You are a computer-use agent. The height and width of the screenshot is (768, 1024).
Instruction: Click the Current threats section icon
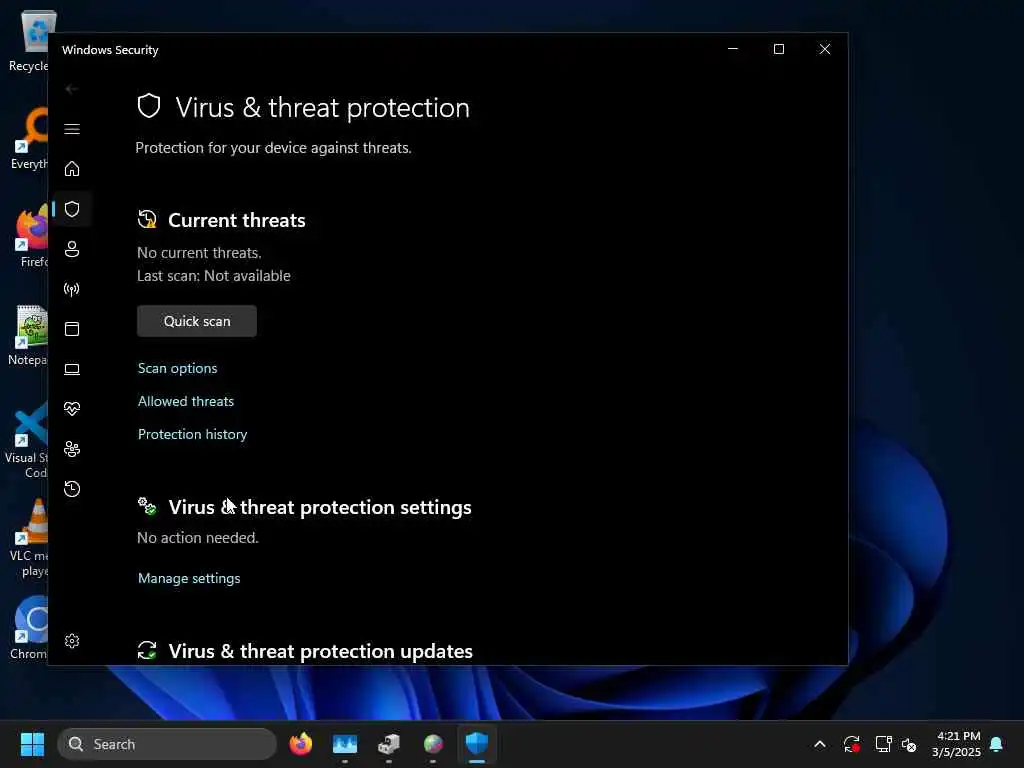pos(147,219)
